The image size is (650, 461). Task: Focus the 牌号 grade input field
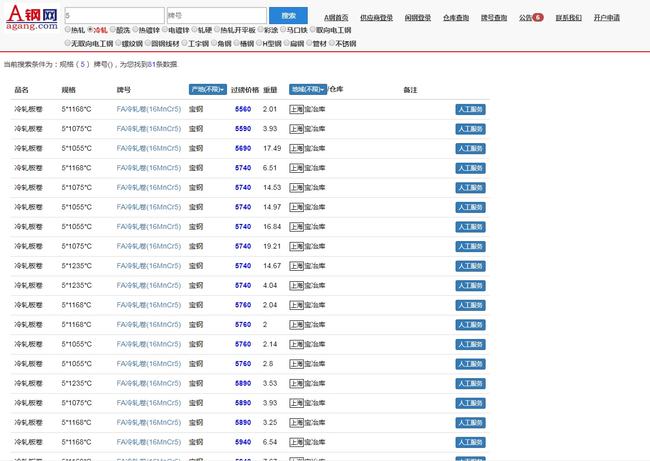(217, 16)
